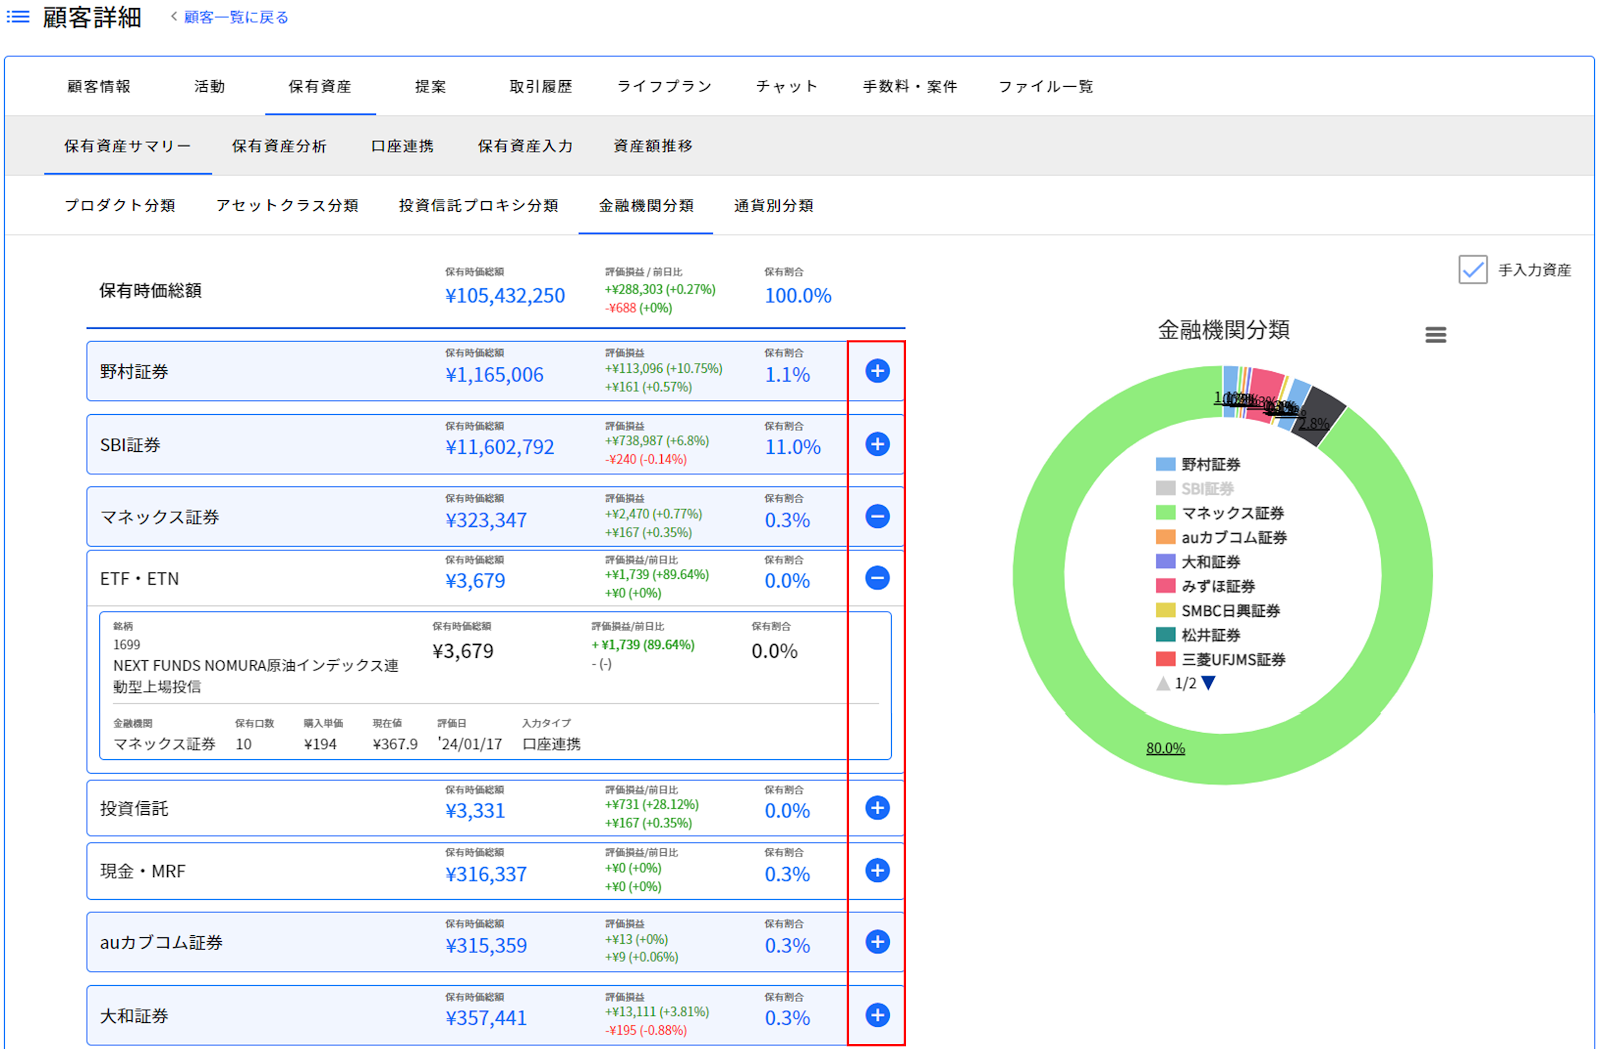The height and width of the screenshot is (1049, 1600).
Task: Toggle 大和証券 legend purple swatch
Action: (1165, 562)
